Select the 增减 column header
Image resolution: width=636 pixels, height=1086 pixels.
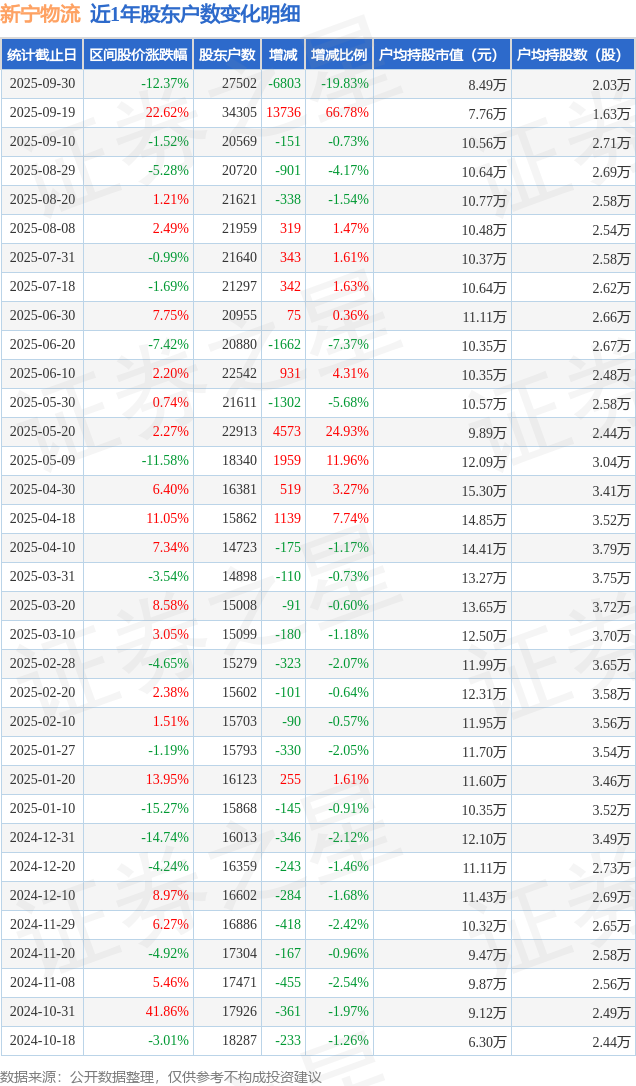pos(283,55)
